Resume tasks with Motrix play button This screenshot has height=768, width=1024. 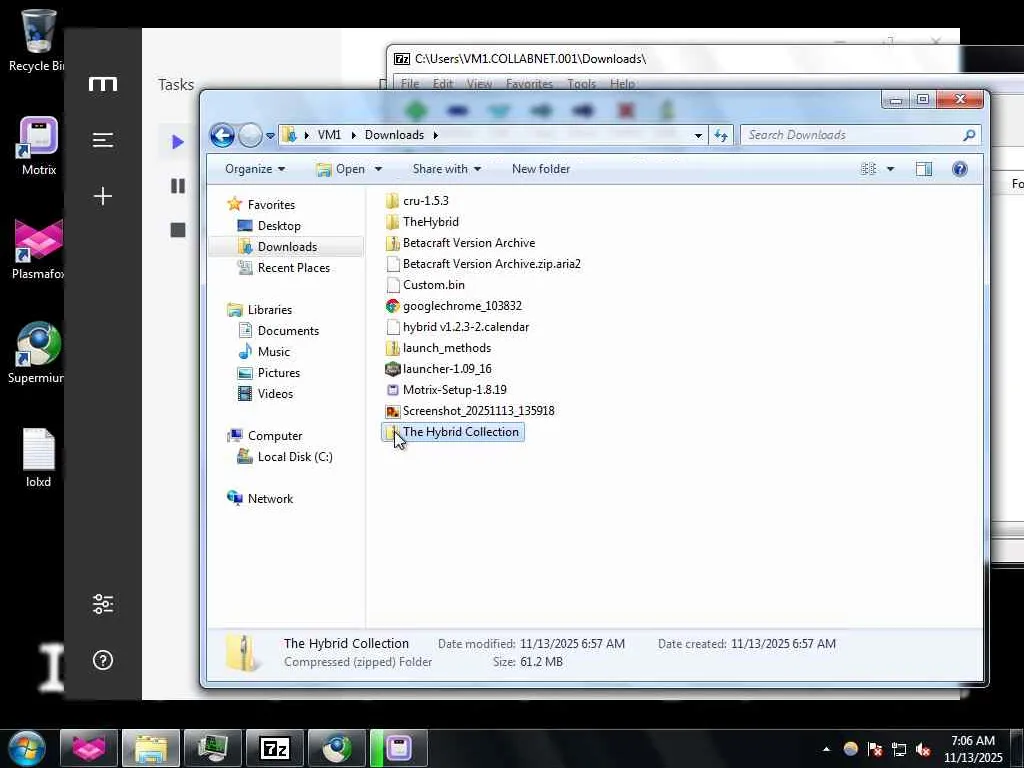[177, 142]
